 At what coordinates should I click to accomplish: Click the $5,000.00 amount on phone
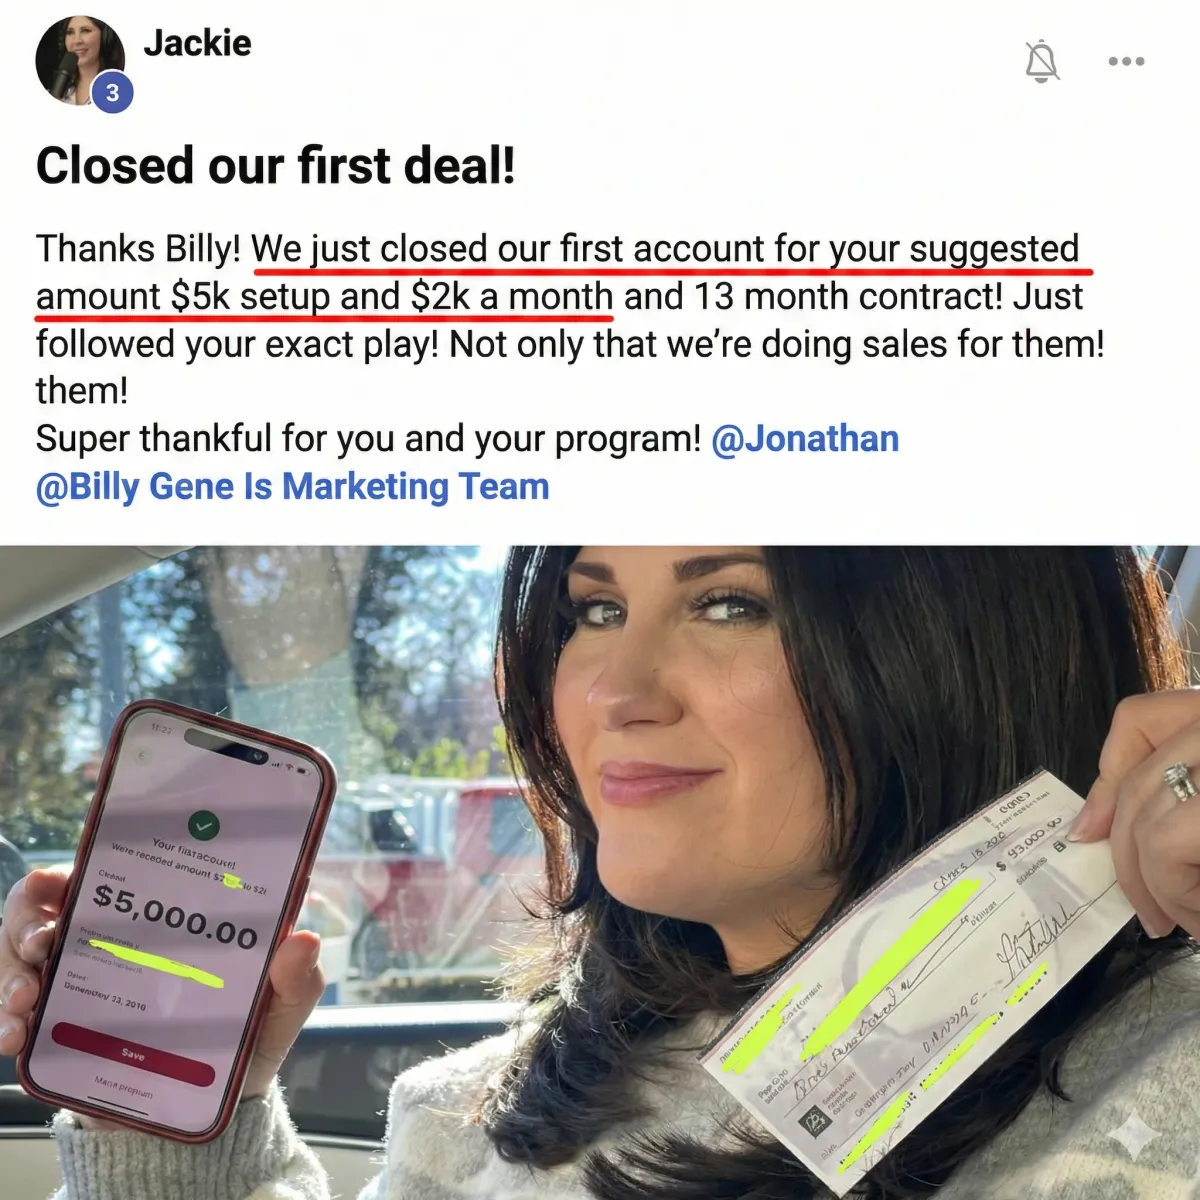[x=175, y=915]
